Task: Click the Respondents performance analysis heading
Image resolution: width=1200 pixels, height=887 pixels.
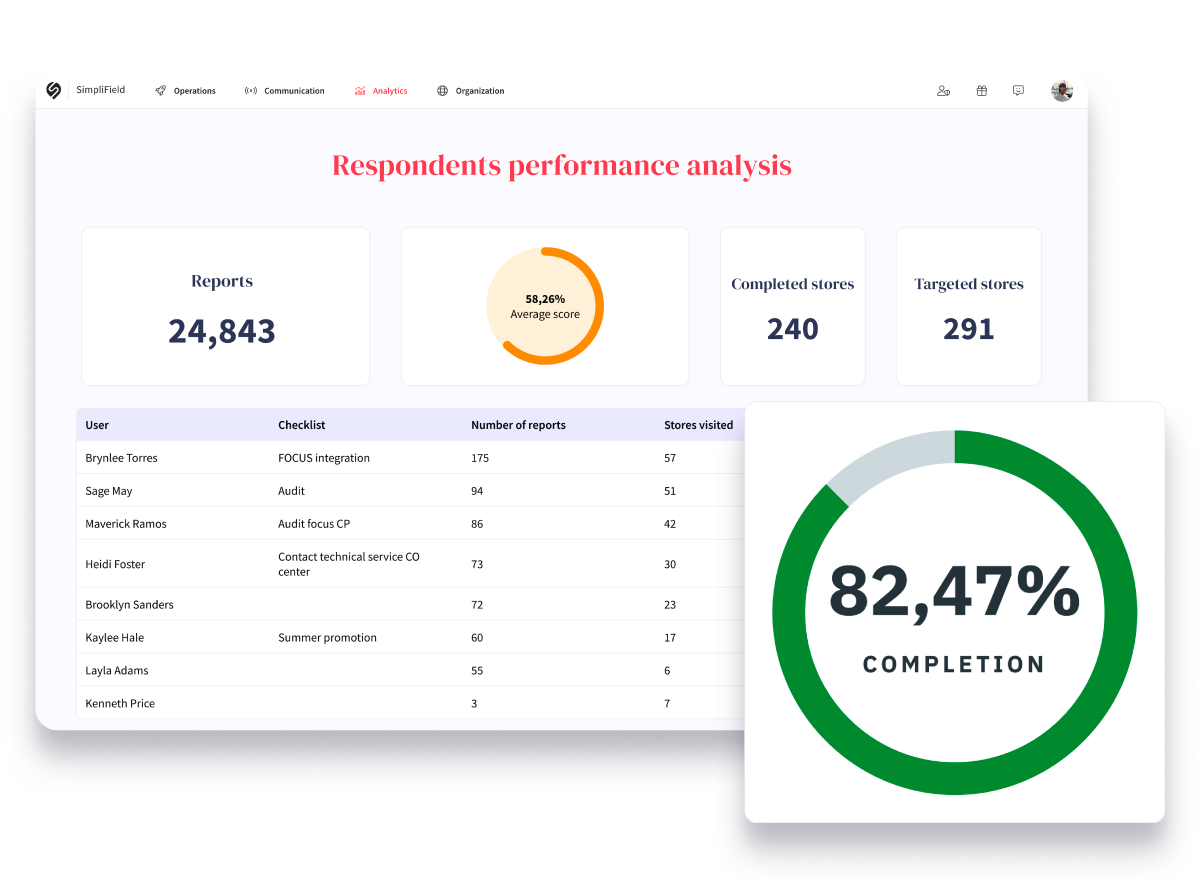Action: (x=562, y=165)
